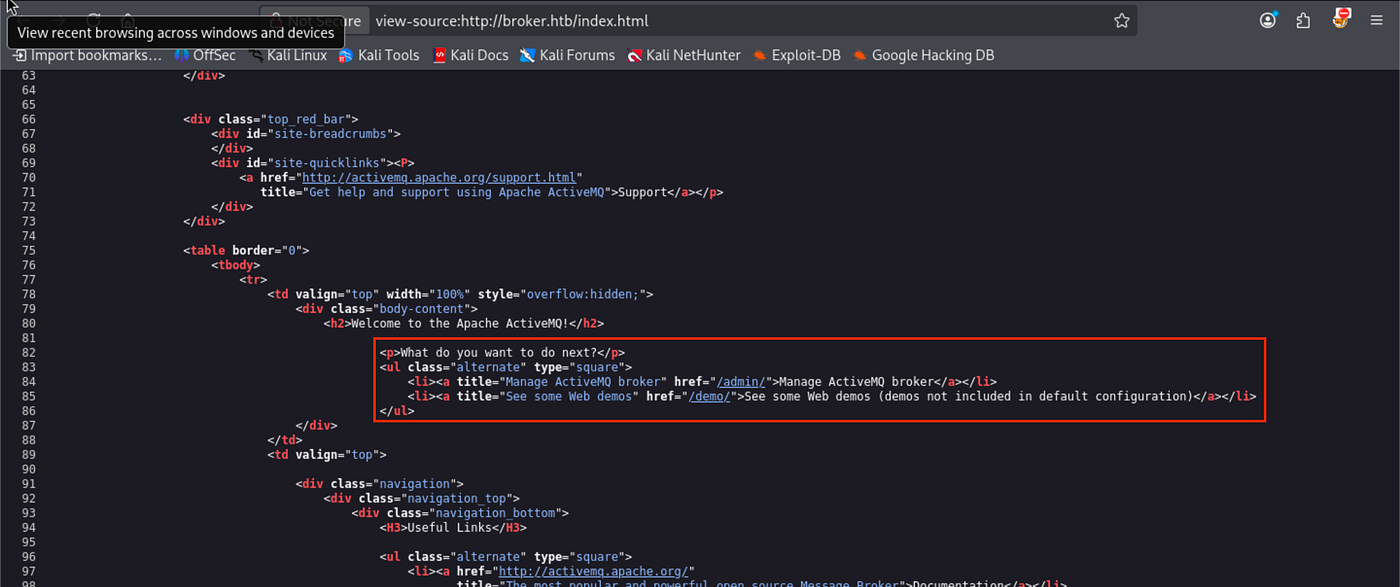The width and height of the screenshot is (1400, 587).
Task: Open Import bookmarks… toolbar item
Action: coord(87,55)
